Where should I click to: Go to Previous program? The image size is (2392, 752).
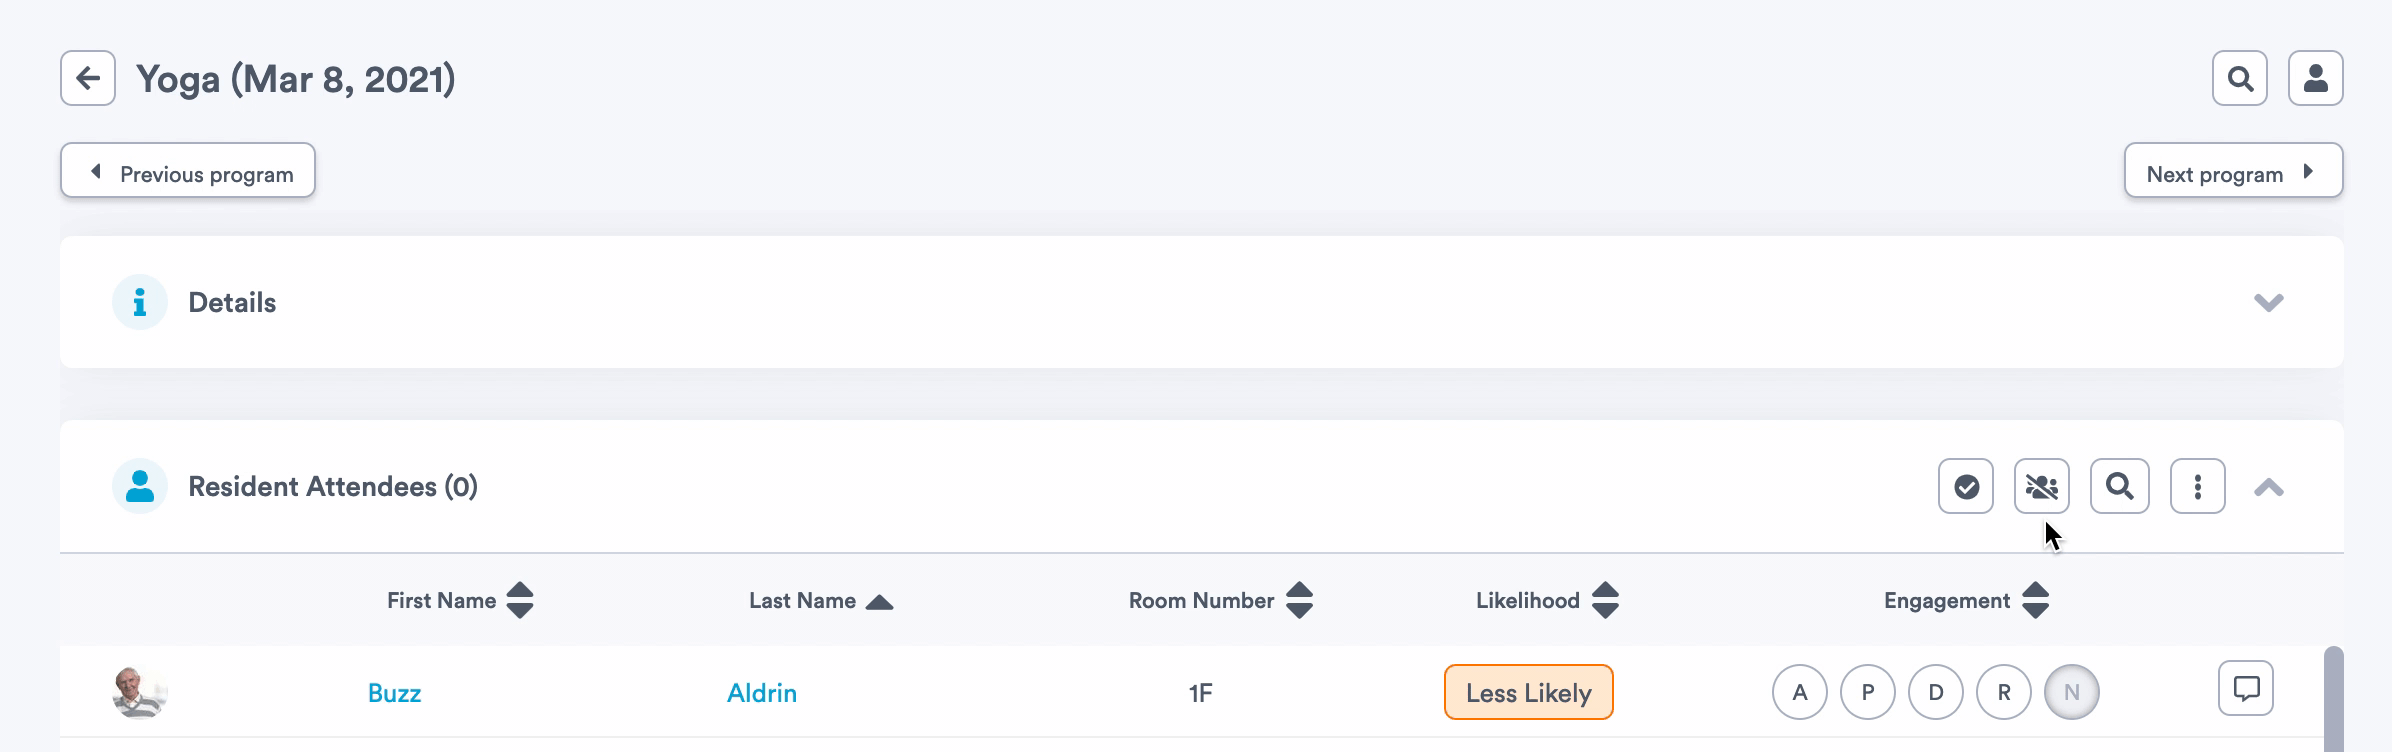pos(188,171)
